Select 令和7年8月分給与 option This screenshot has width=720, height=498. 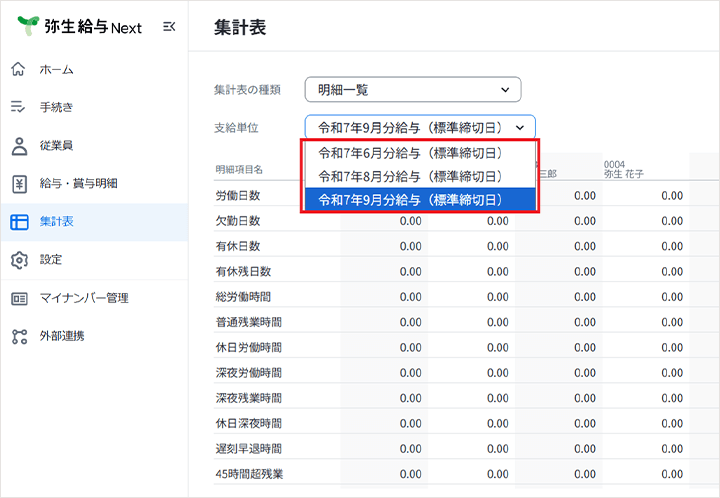tap(410, 176)
